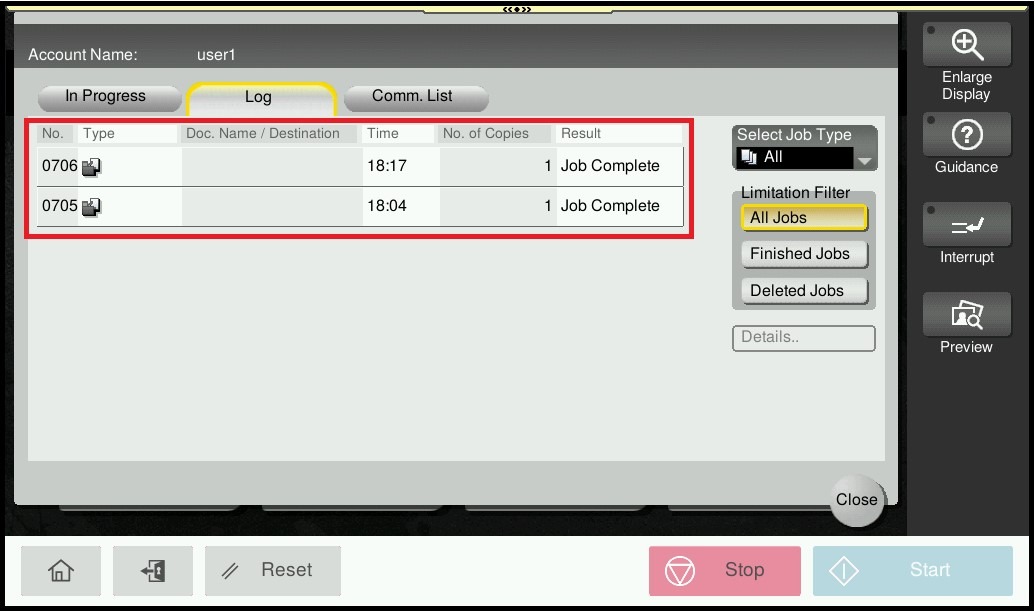
Task: Select the All Jobs limitation filter
Action: [x=804, y=218]
